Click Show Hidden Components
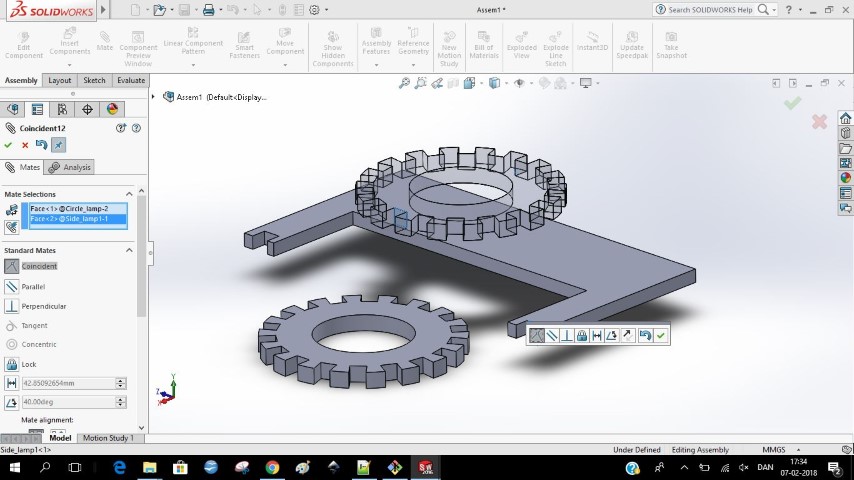The height and width of the screenshot is (480, 854). click(x=333, y=49)
